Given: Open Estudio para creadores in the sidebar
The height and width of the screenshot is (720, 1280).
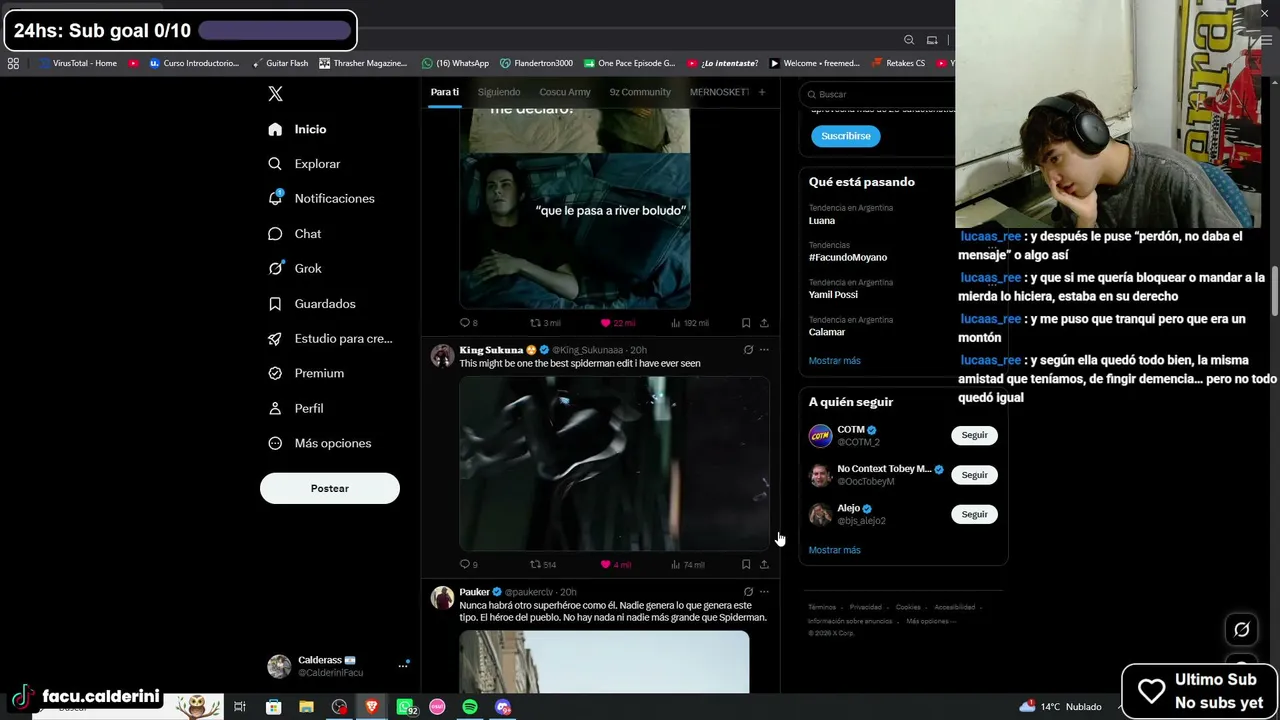Looking at the screenshot, I should [330, 338].
